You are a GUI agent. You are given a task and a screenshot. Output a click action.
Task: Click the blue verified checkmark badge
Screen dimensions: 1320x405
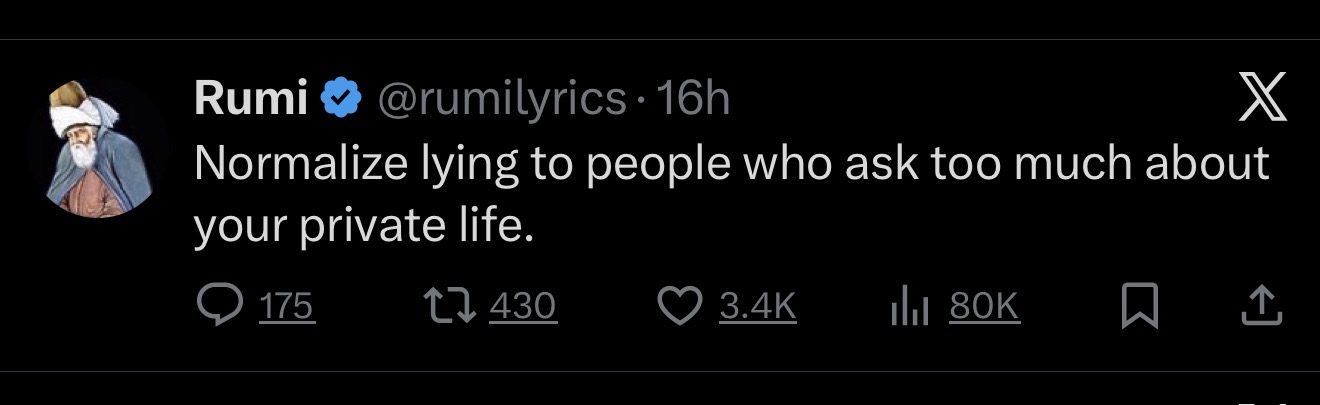tap(342, 98)
